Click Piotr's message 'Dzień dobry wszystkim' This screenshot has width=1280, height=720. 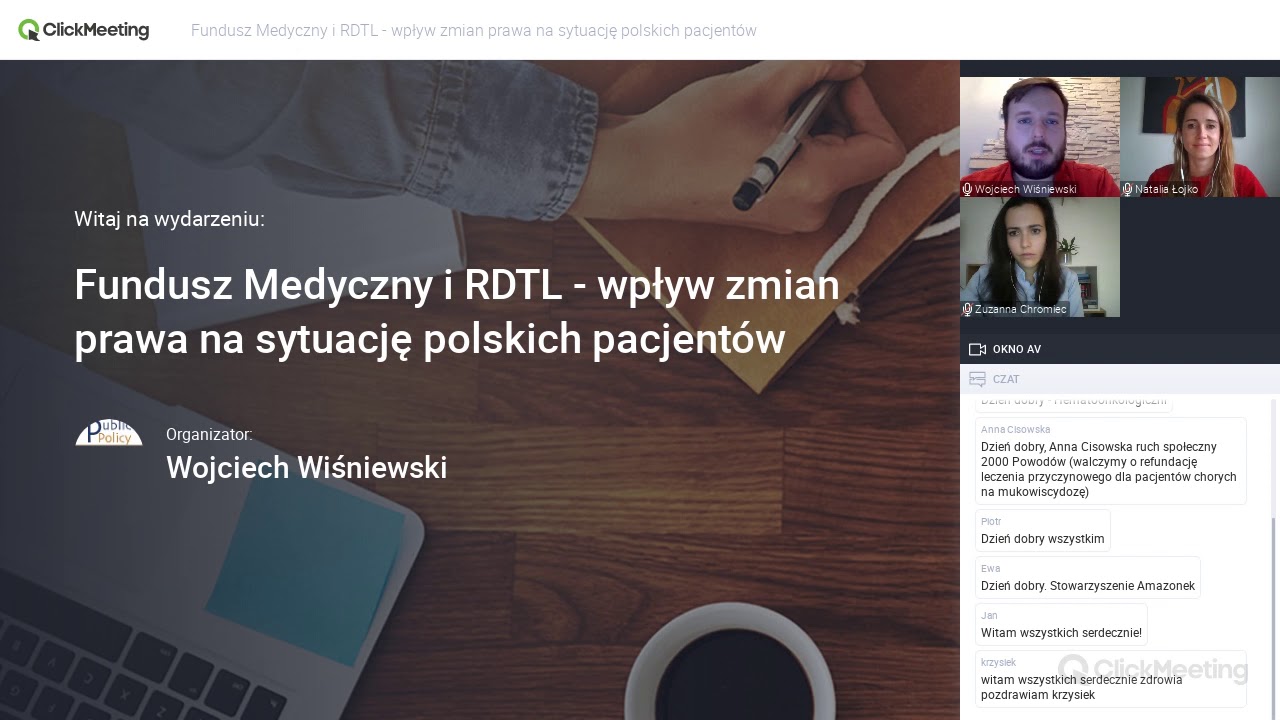coord(1043,531)
